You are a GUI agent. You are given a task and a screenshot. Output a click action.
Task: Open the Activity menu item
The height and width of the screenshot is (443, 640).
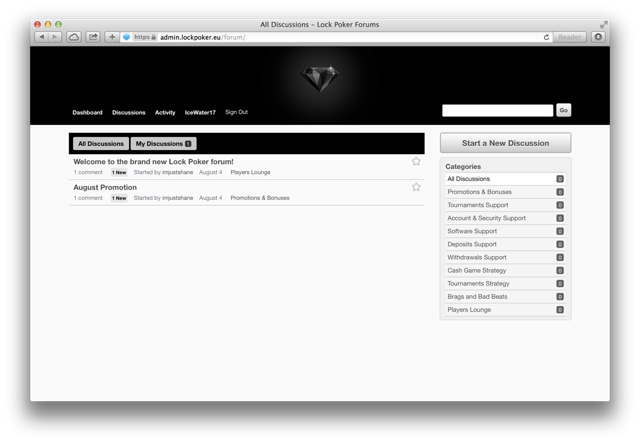click(x=165, y=113)
